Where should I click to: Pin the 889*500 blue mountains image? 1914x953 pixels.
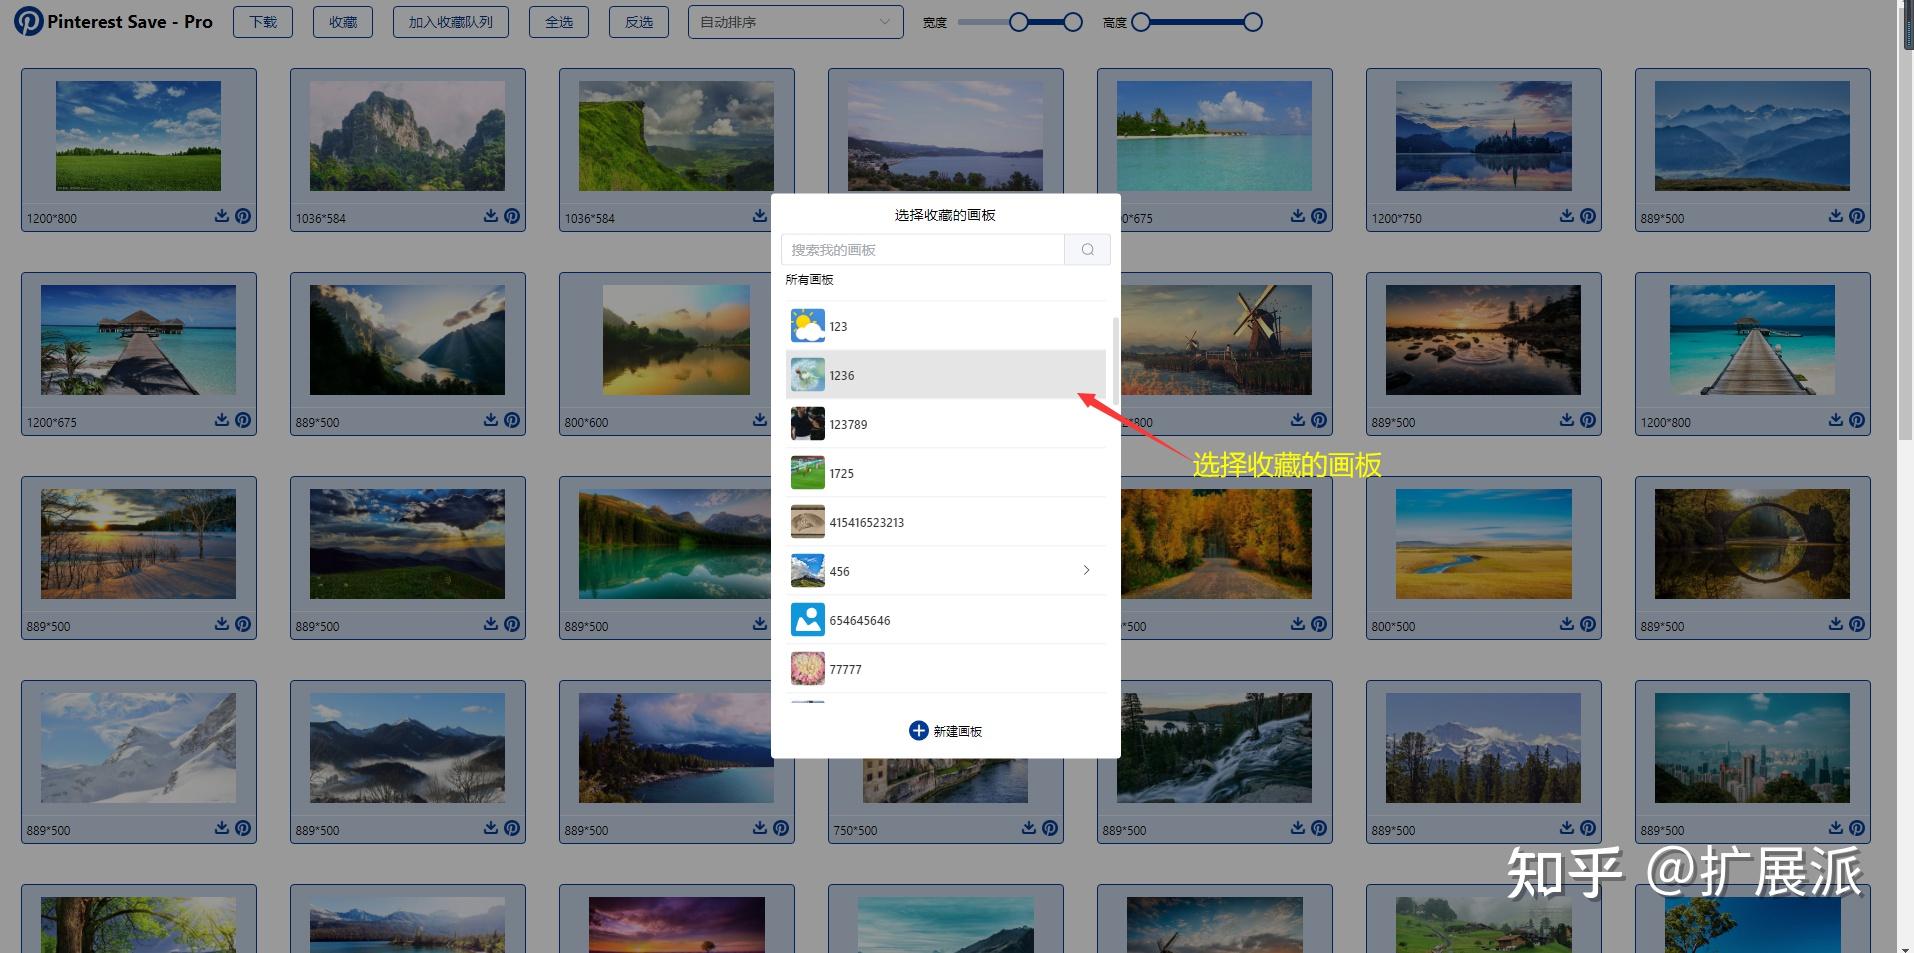1857,216
